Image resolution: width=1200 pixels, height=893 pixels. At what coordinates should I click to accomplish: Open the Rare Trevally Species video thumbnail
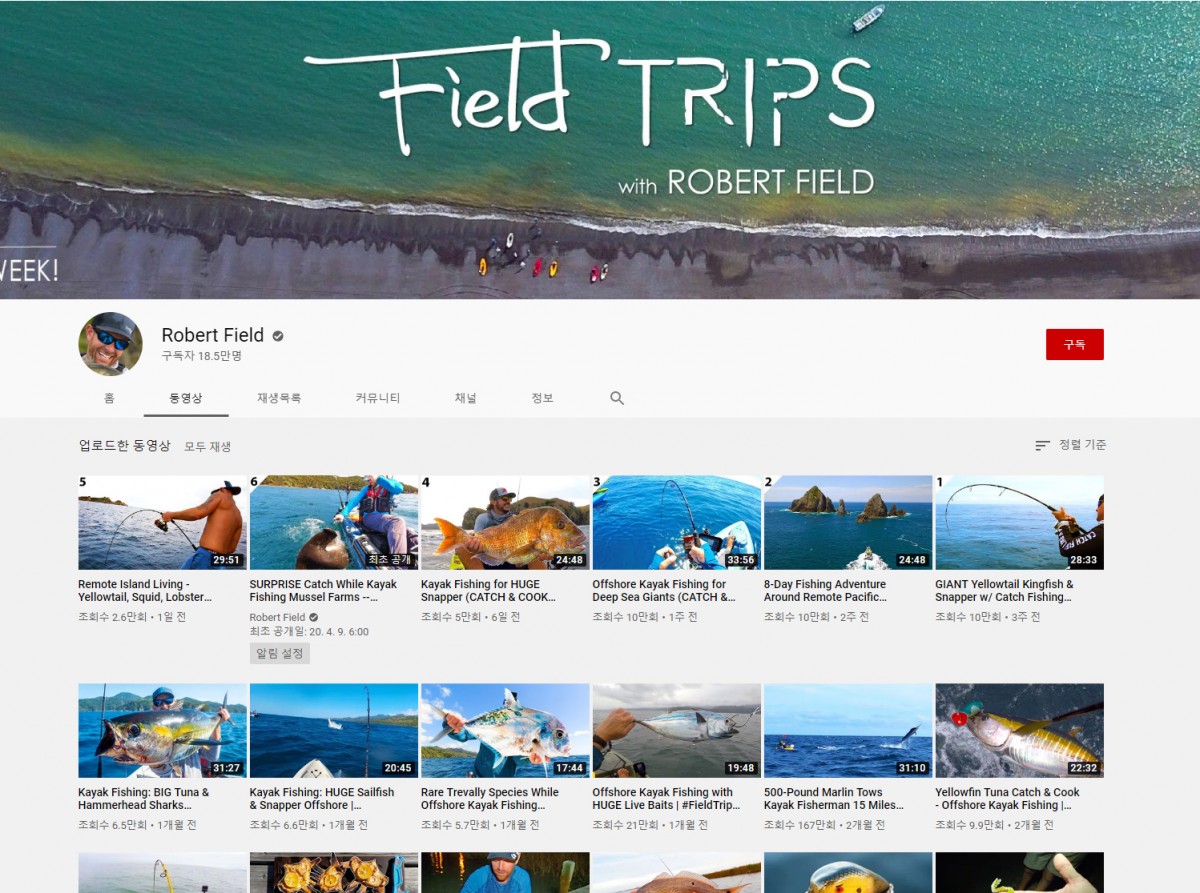click(x=505, y=730)
